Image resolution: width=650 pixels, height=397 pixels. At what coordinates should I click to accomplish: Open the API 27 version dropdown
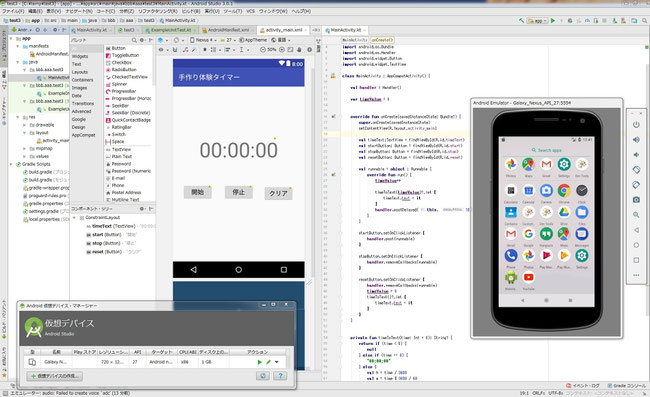[228, 40]
